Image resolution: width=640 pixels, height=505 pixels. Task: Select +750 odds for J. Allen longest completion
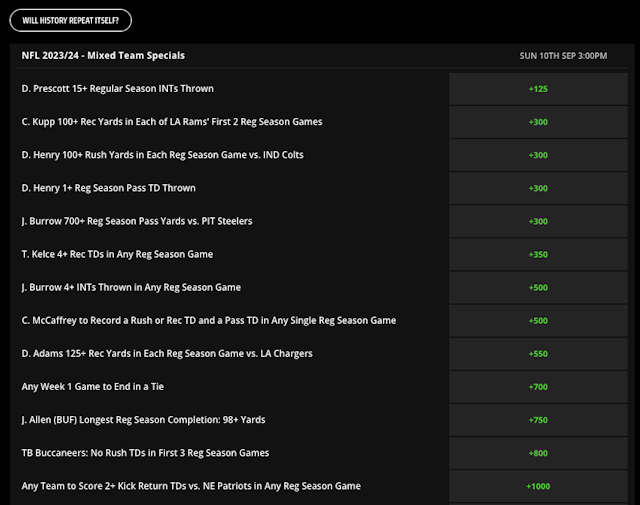(538, 420)
